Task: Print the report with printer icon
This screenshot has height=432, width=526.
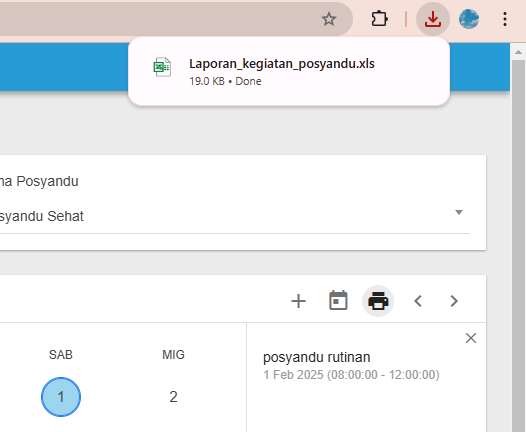Action: [x=378, y=301]
